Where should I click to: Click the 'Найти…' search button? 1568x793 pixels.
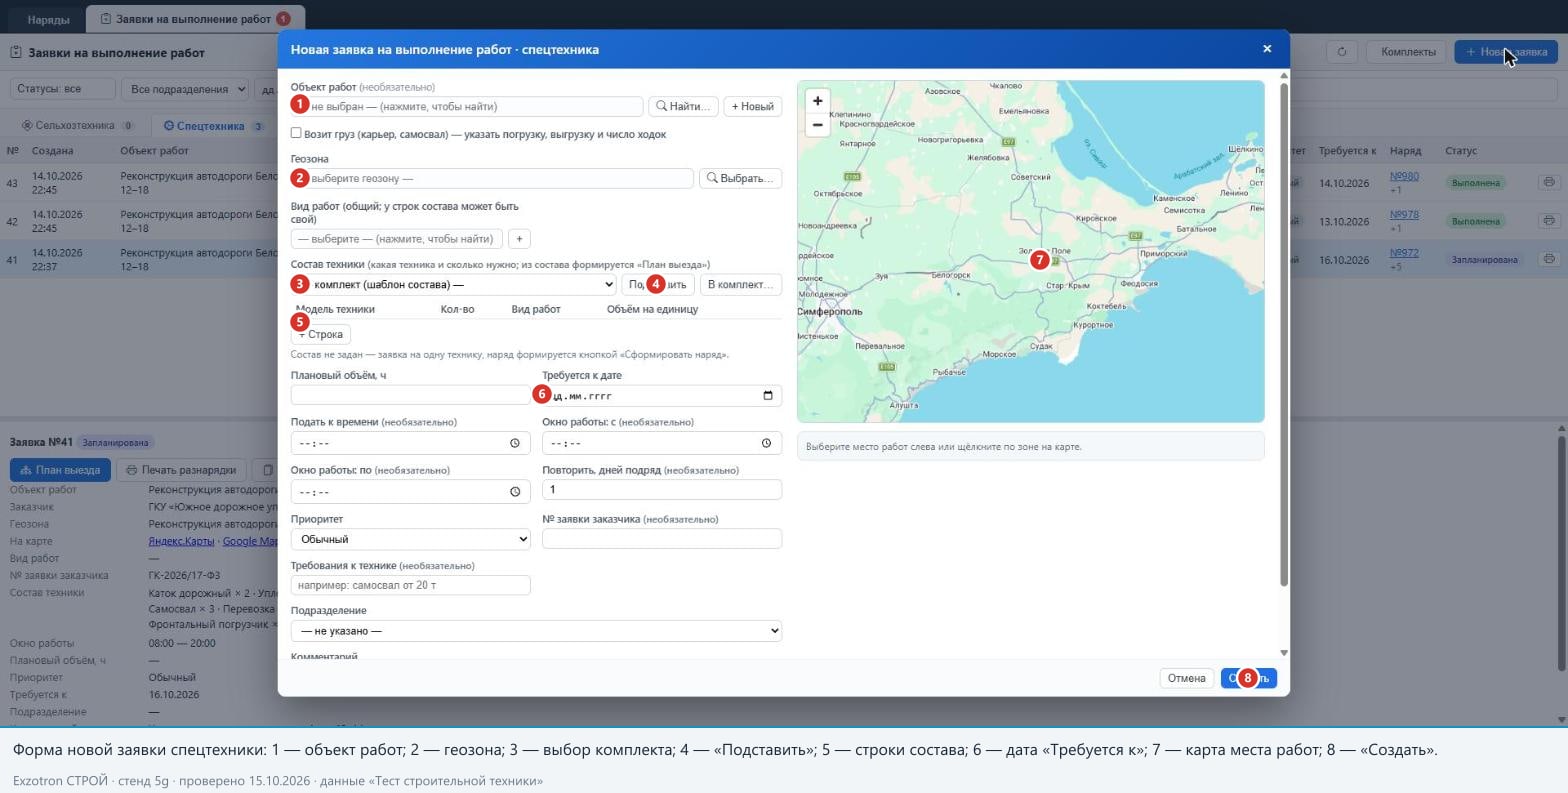683,106
